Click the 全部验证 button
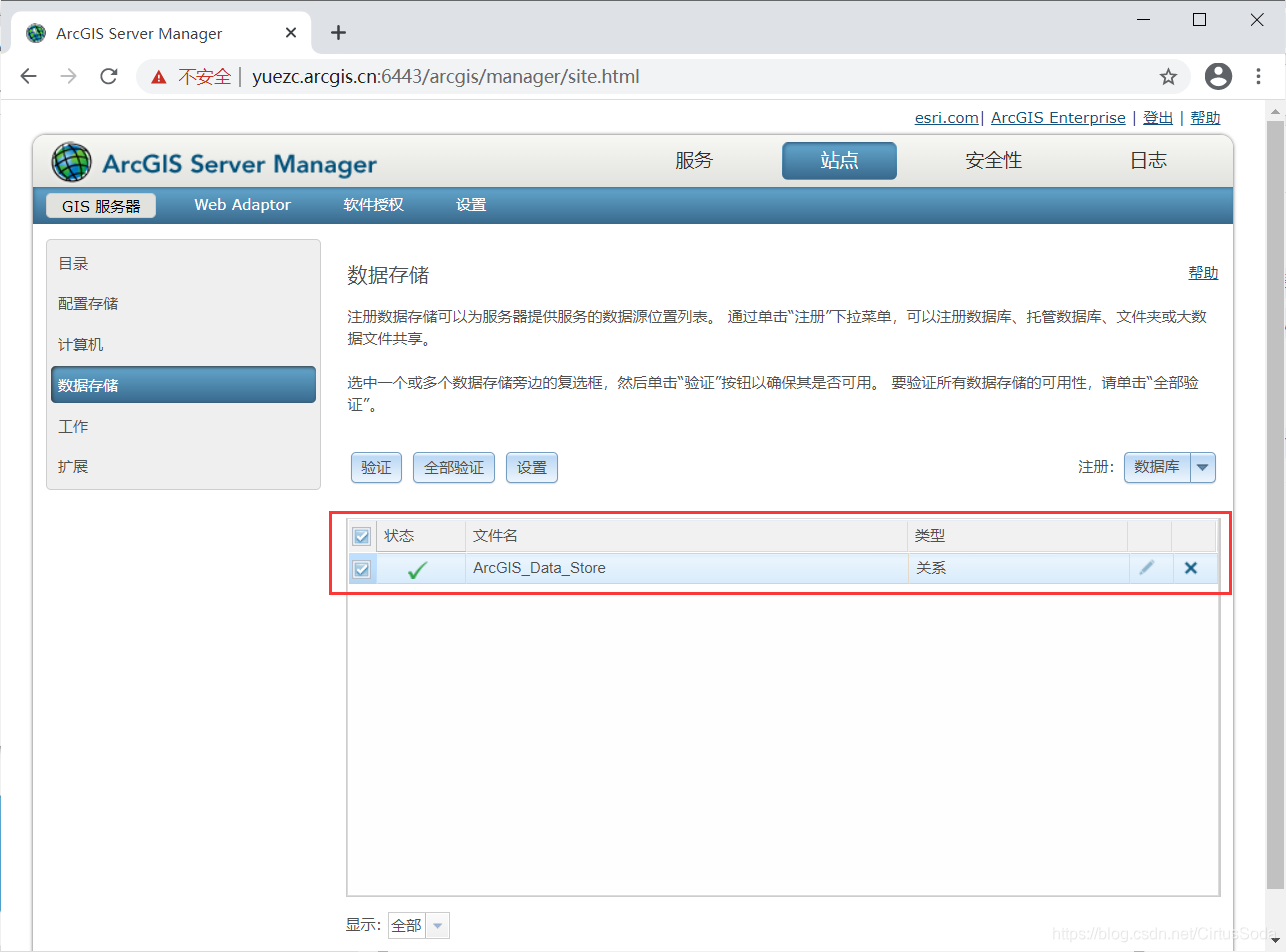 454,468
